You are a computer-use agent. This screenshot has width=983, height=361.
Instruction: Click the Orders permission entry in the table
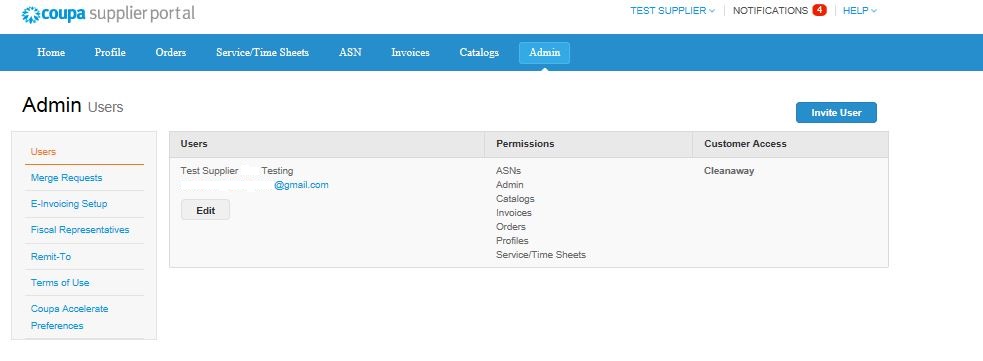(x=511, y=227)
